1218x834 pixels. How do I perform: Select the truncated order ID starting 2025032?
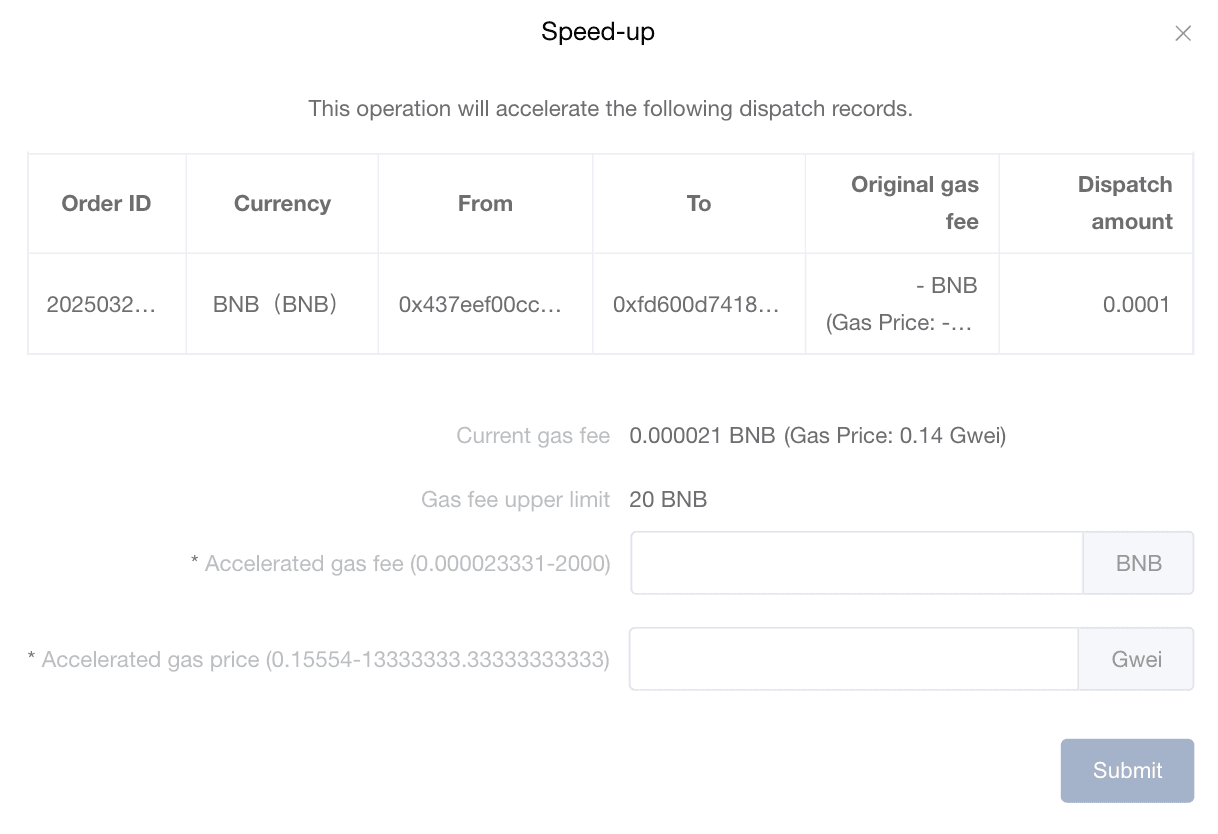(x=101, y=305)
